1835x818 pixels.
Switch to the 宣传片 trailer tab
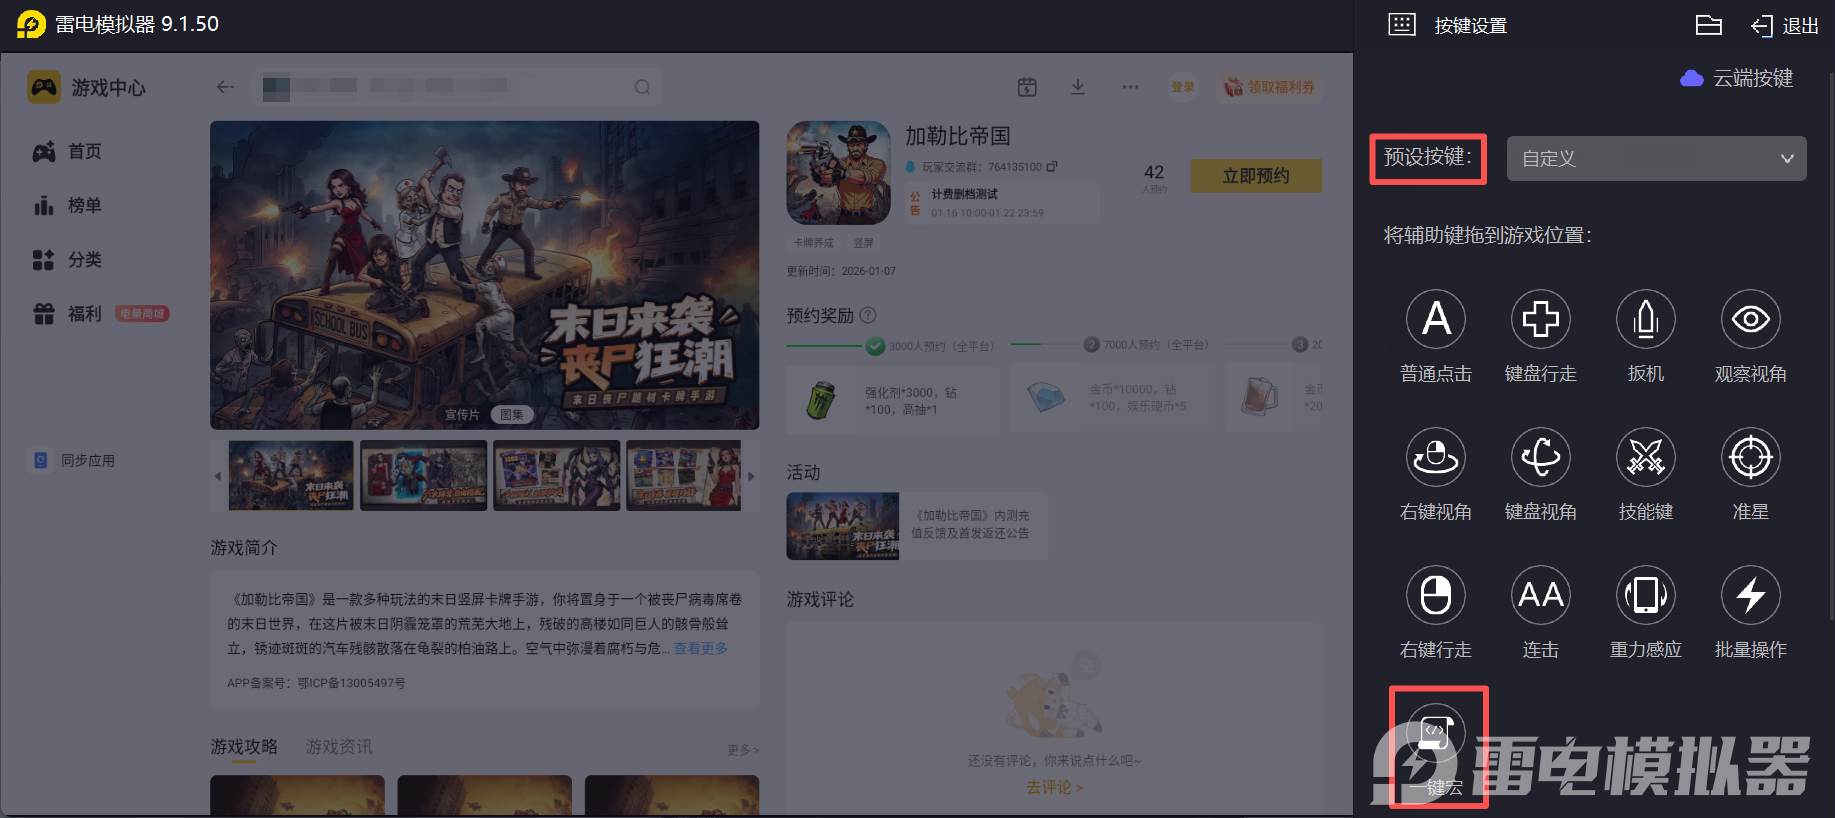pos(462,414)
